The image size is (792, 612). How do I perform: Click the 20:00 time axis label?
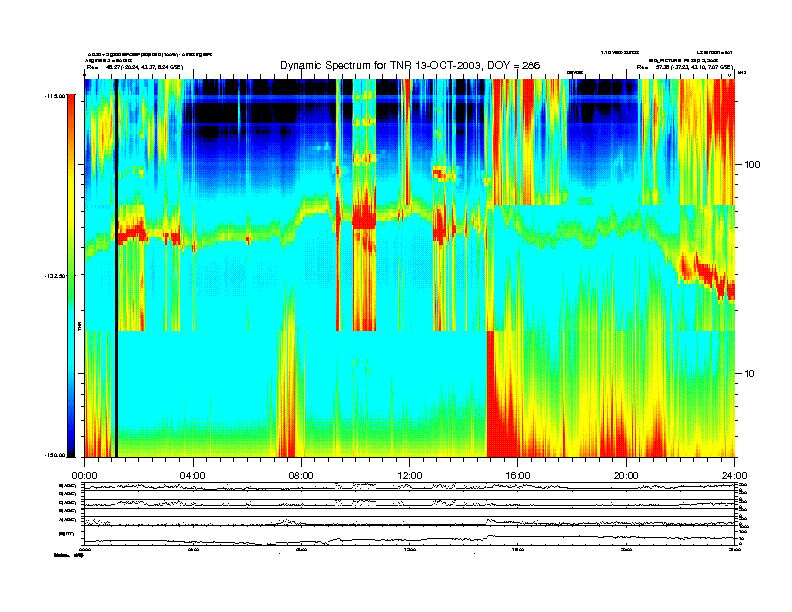click(x=626, y=476)
